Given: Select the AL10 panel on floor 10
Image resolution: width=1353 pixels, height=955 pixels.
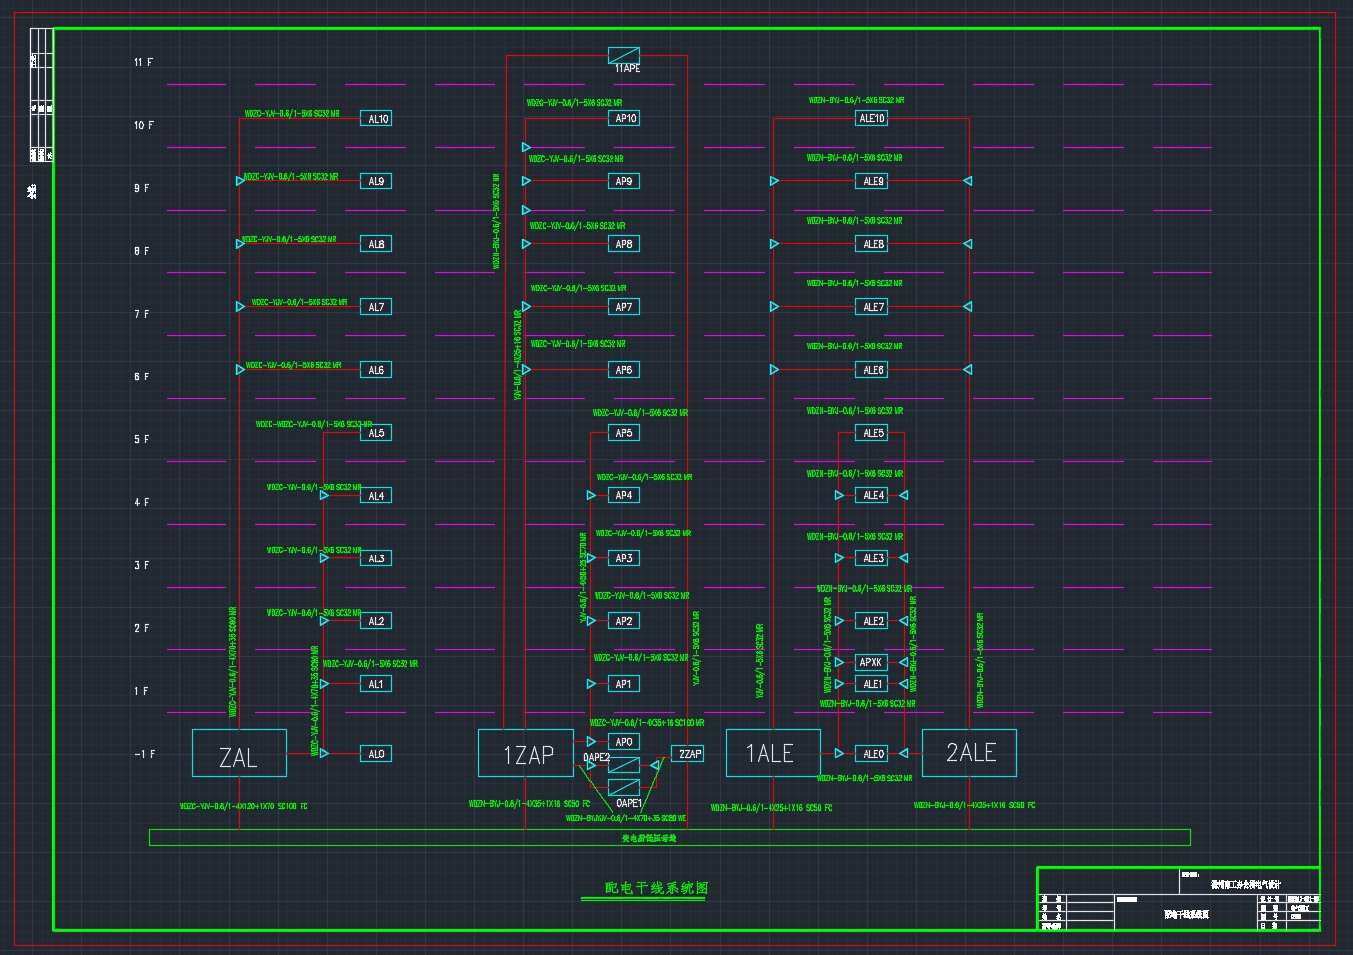Looking at the screenshot, I should point(376,118).
